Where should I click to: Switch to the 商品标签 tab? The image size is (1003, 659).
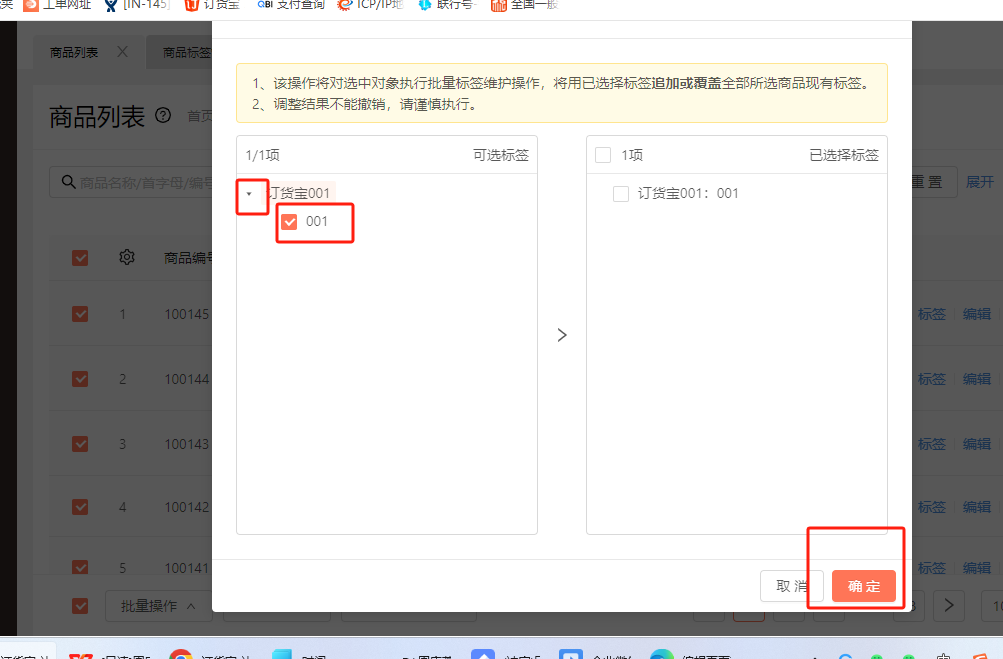(187, 52)
